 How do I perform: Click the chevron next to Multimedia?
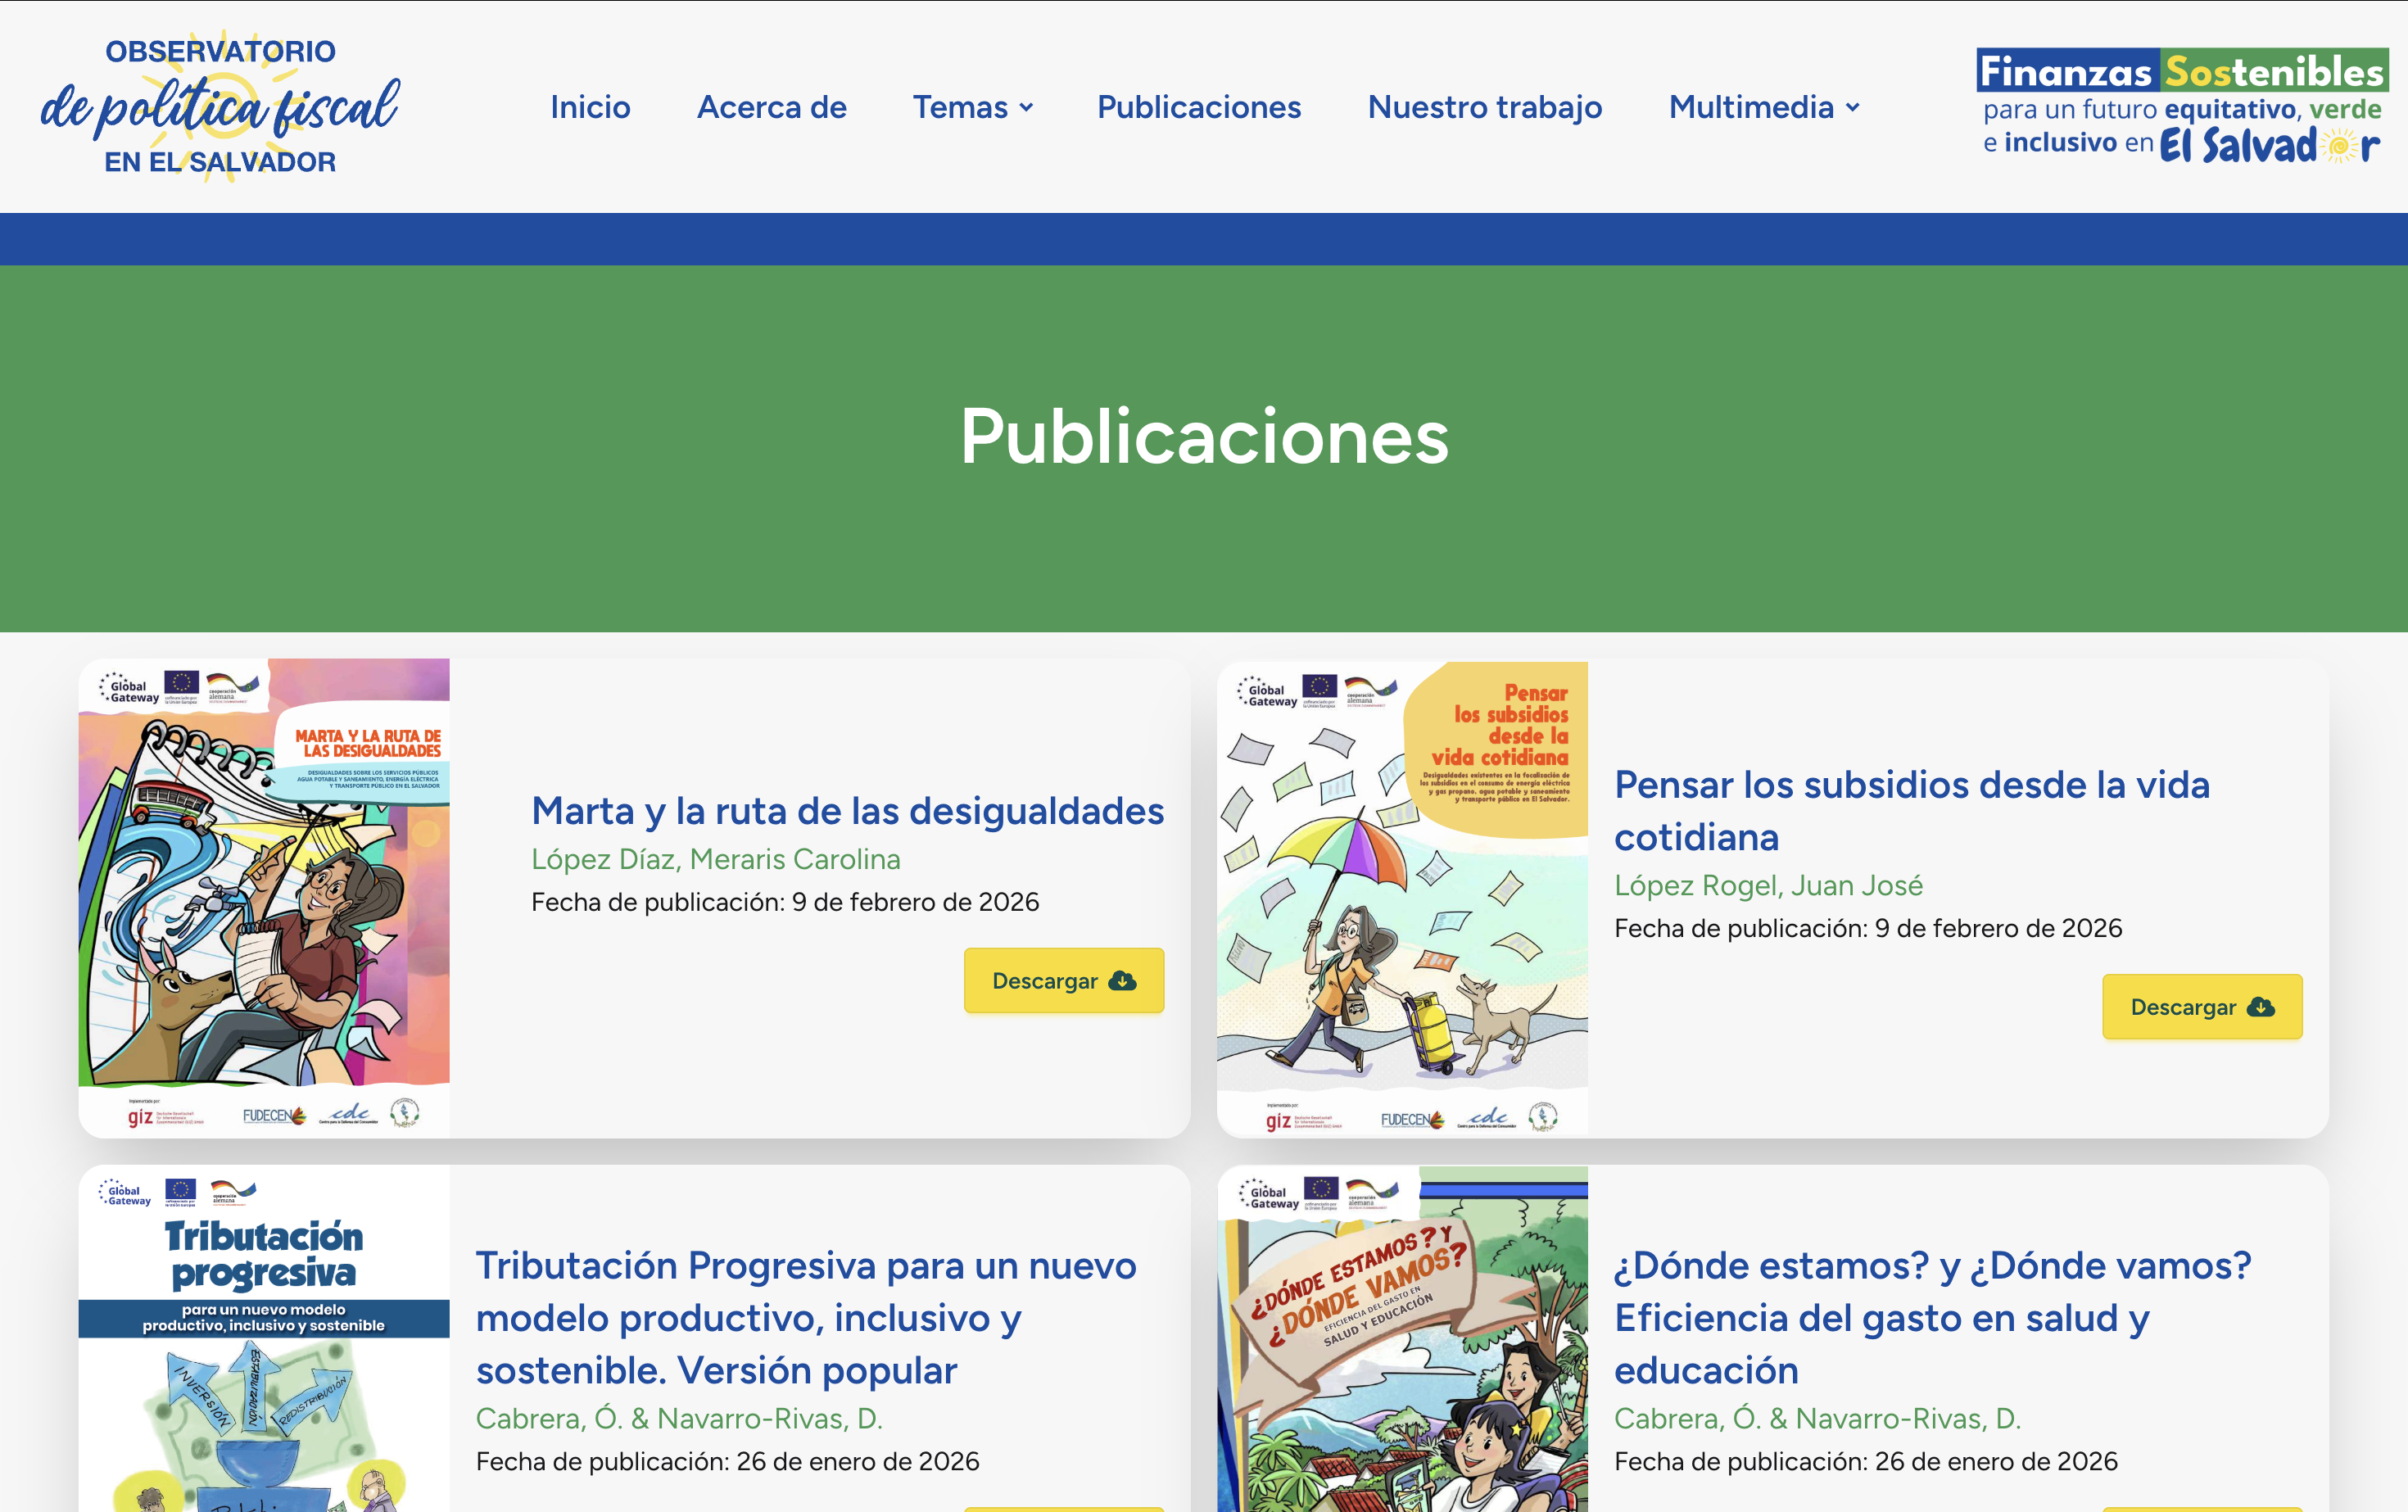pyautogui.click(x=1852, y=108)
